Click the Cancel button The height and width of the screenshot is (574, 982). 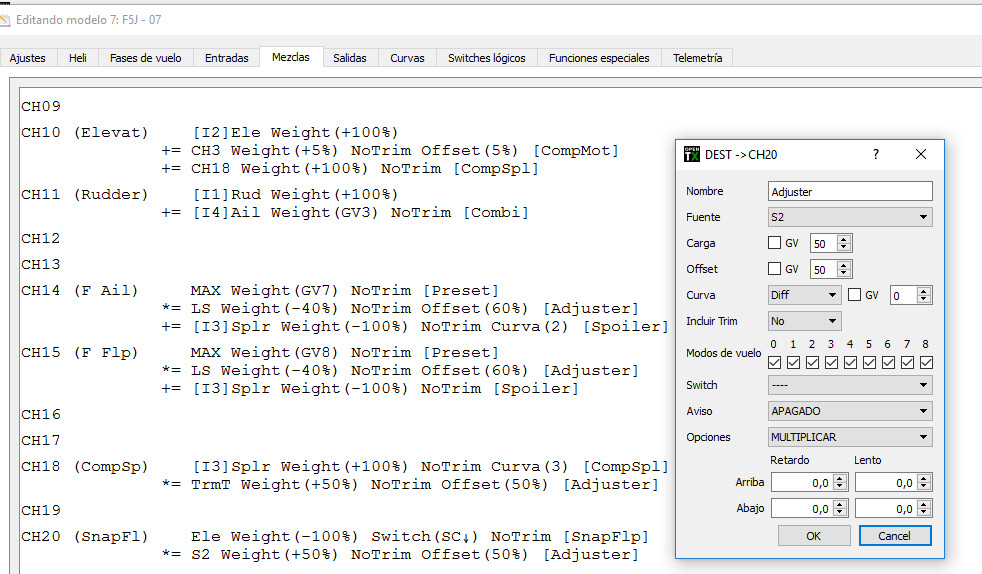895,535
